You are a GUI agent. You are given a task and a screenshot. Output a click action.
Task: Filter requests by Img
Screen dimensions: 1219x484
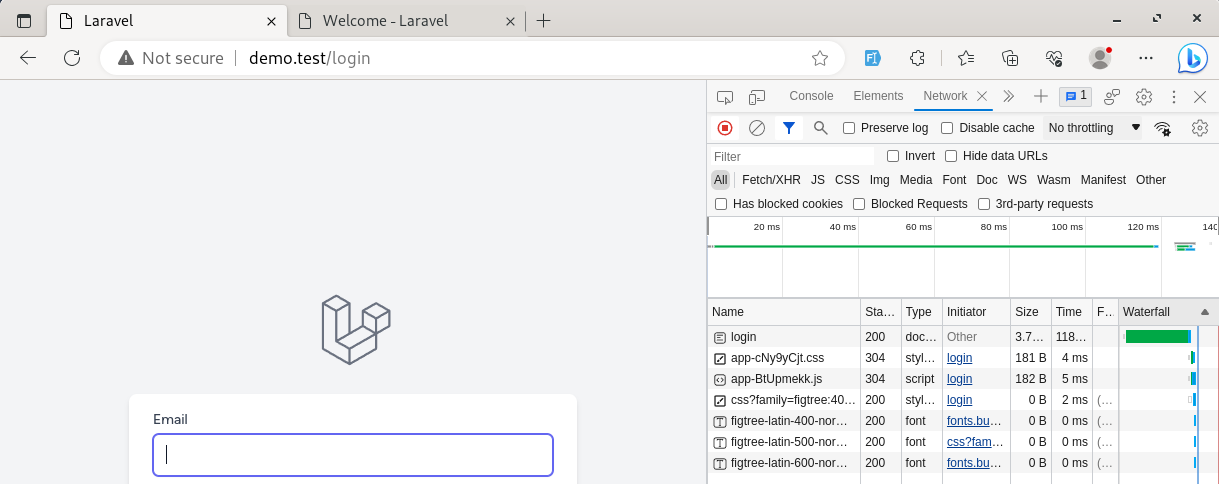879,180
